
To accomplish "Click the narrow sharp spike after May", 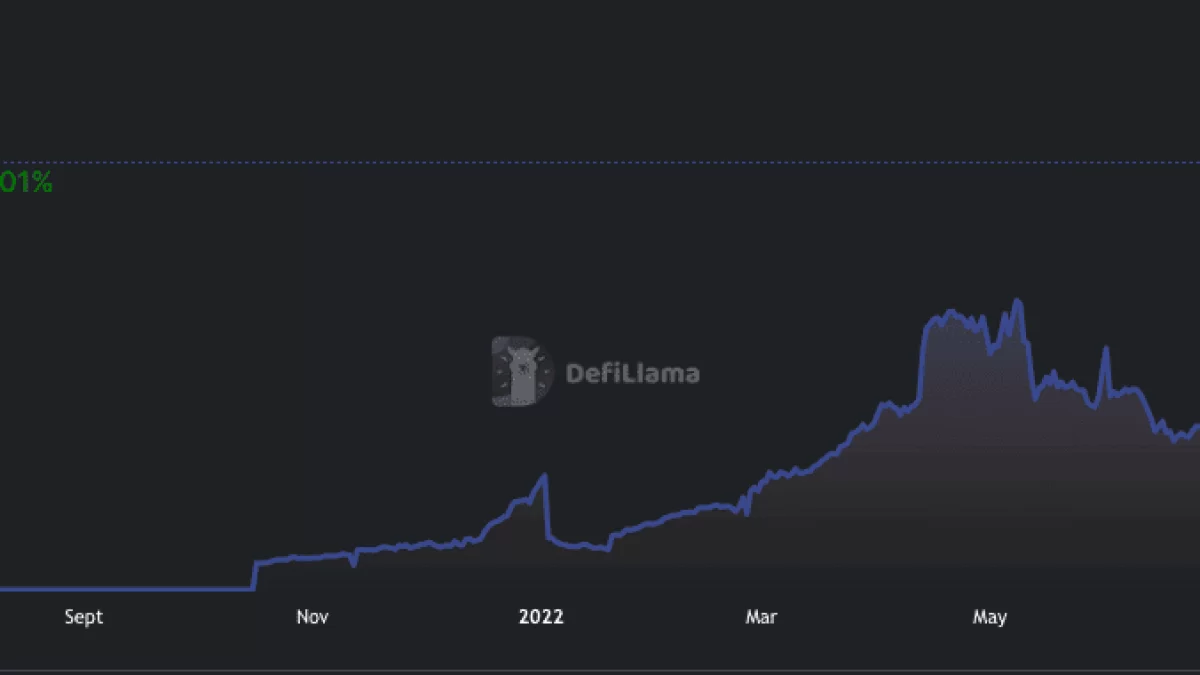I will 1105,348.
